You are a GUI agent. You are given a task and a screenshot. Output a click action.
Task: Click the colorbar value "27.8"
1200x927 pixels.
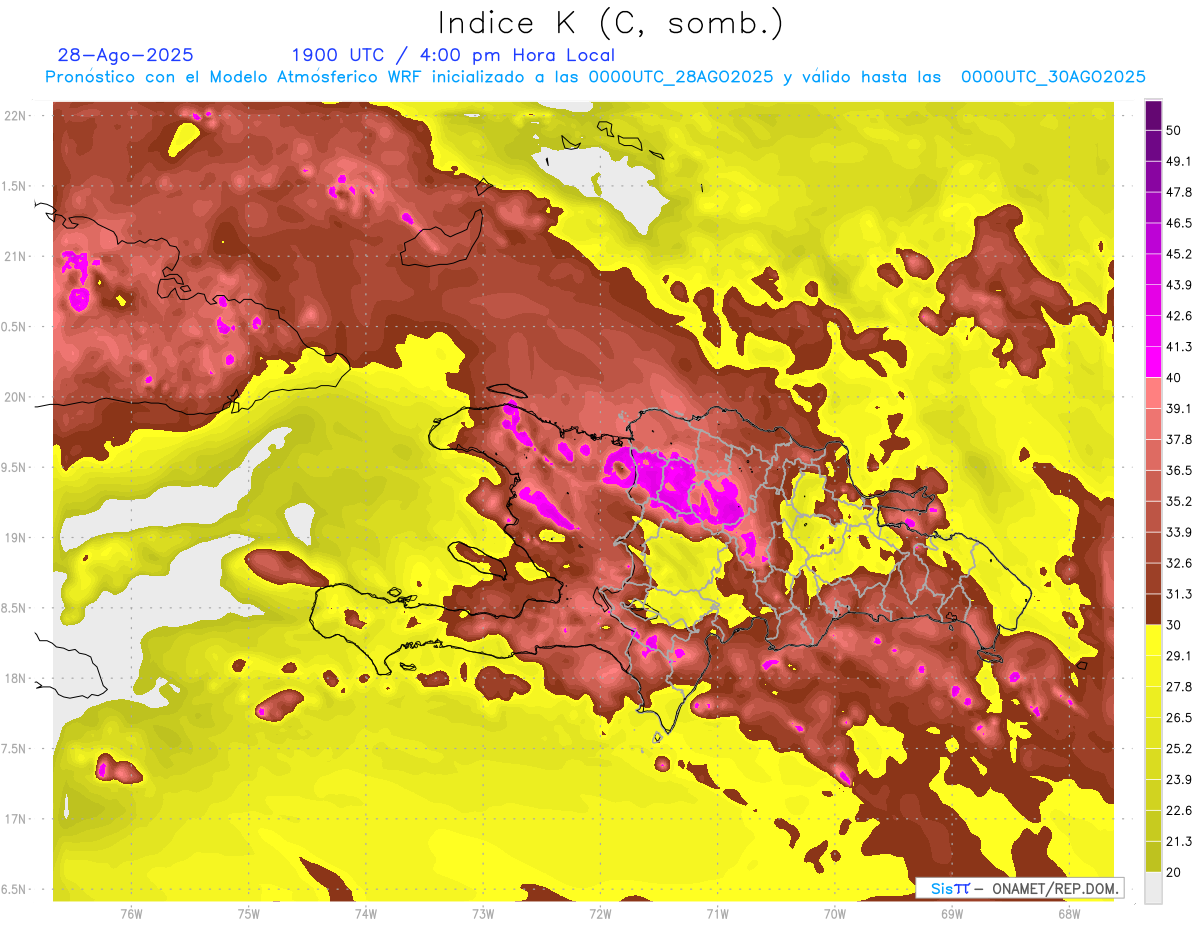click(x=1179, y=686)
